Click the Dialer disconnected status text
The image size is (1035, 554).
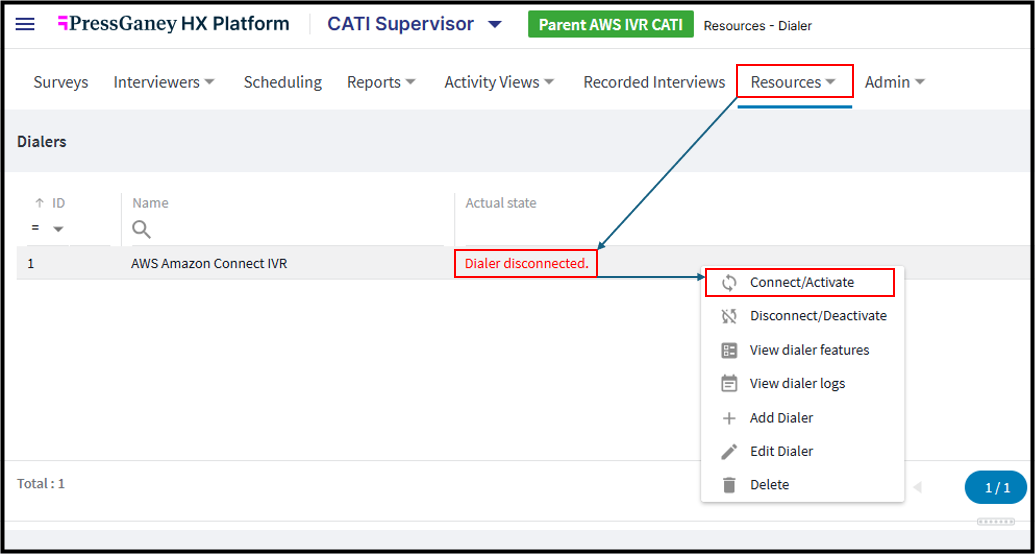click(x=526, y=263)
